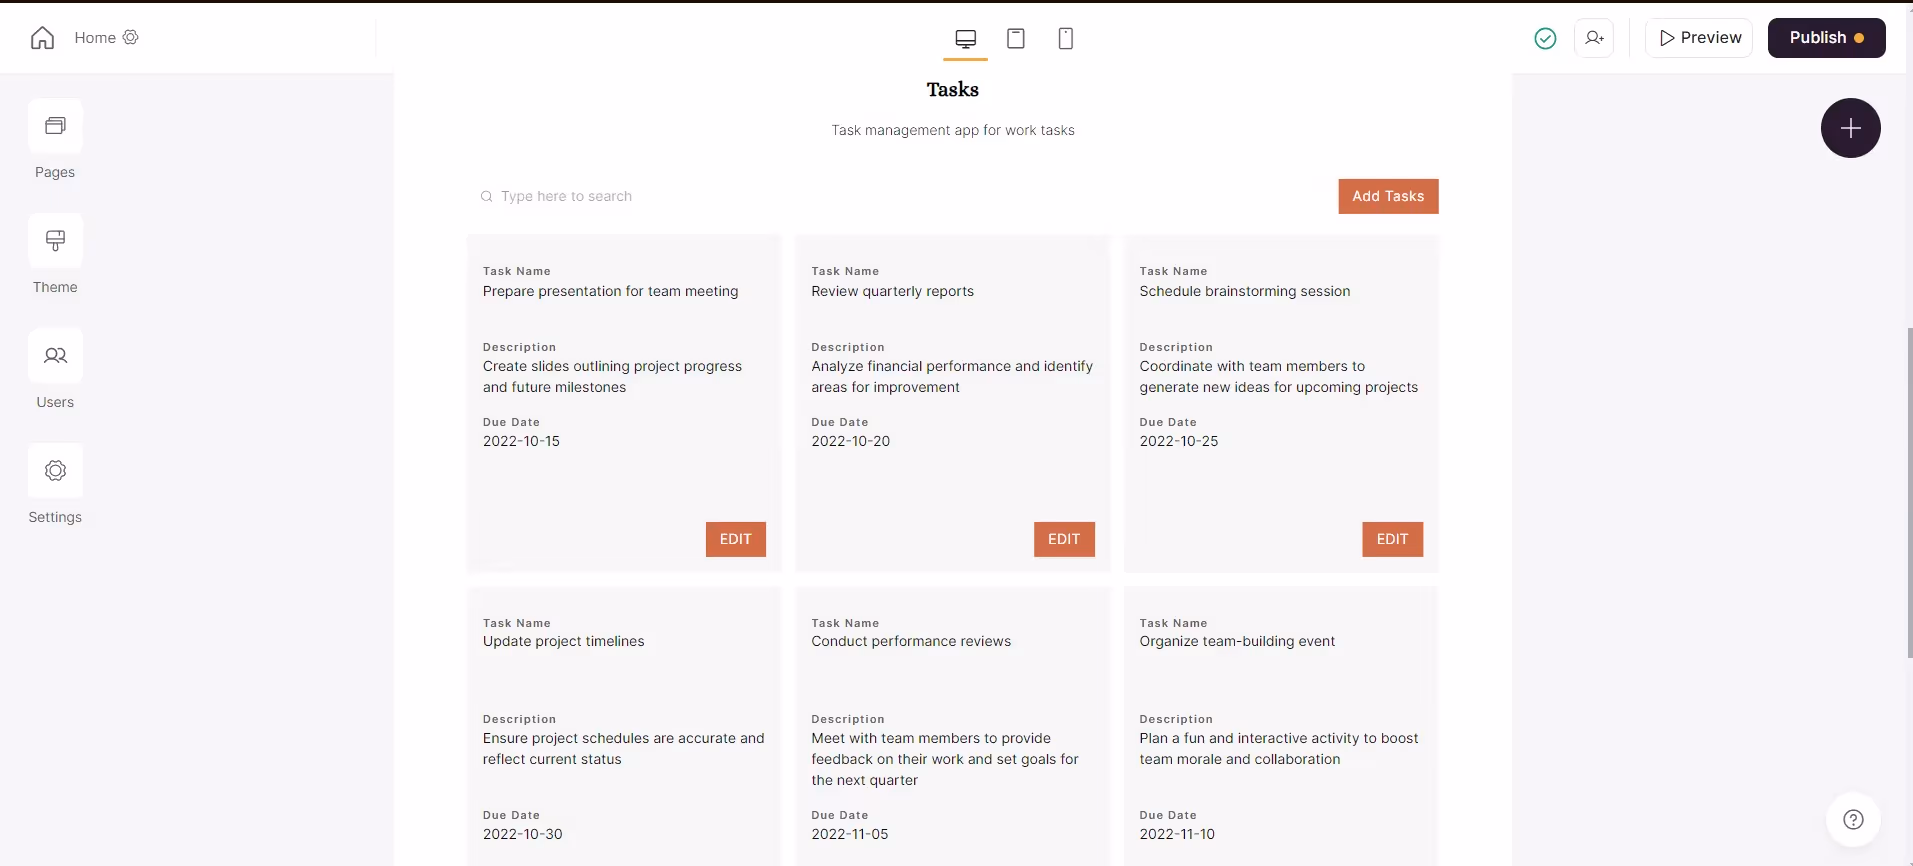Image resolution: width=1913 pixels, height=866 pixels.
Task: Click the round plus add-block button
Action: point(1850,128)
